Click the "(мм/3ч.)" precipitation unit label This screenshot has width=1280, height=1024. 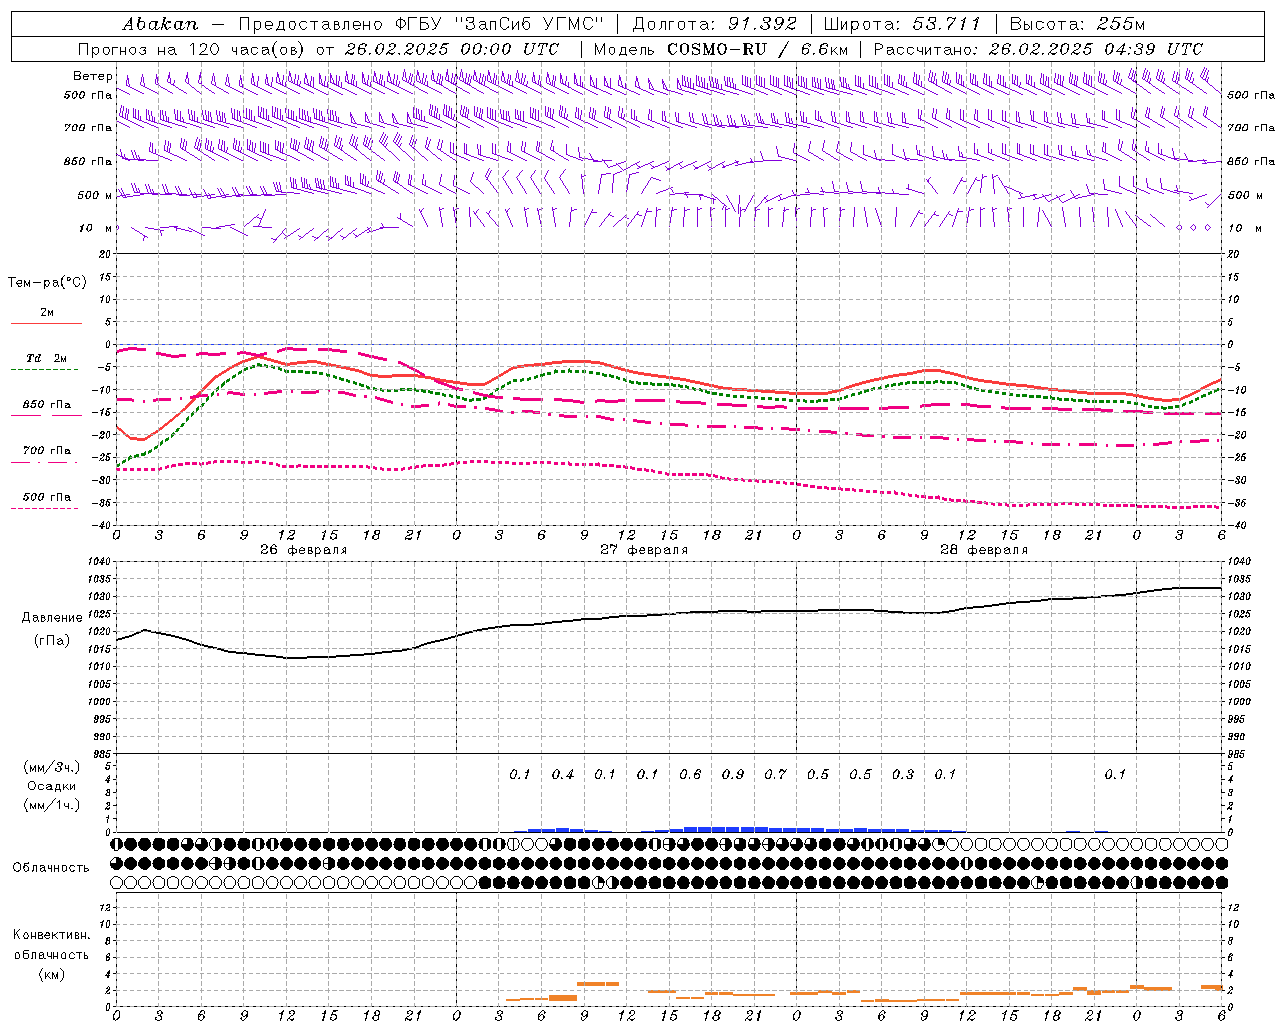click(x=52, y=767)
